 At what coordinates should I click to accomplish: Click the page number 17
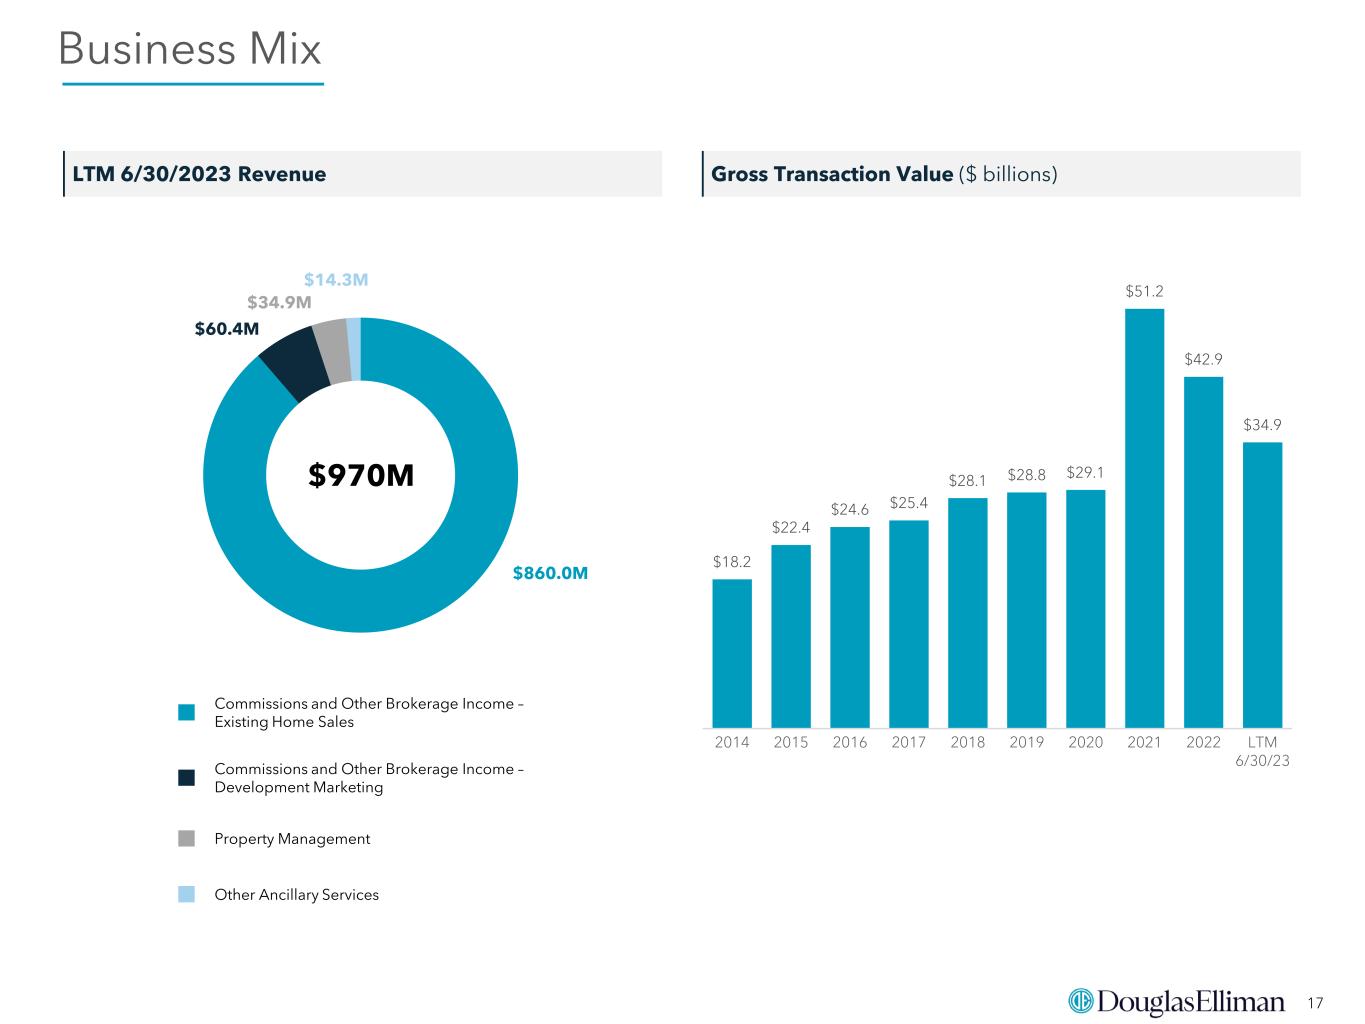point(1315,1003)
